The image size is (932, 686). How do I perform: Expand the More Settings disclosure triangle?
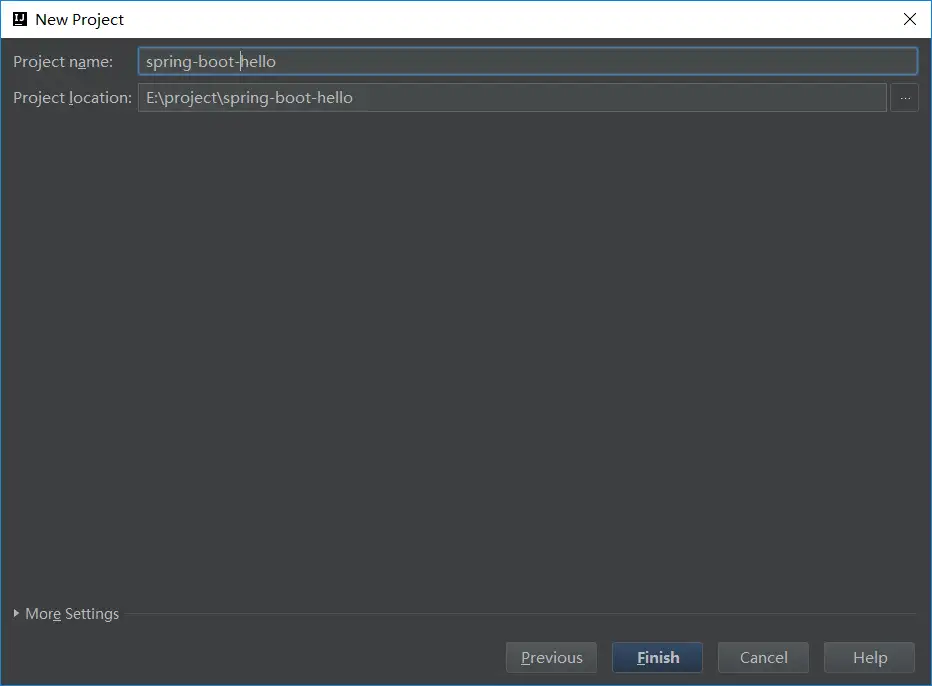(x=16, y=613)
